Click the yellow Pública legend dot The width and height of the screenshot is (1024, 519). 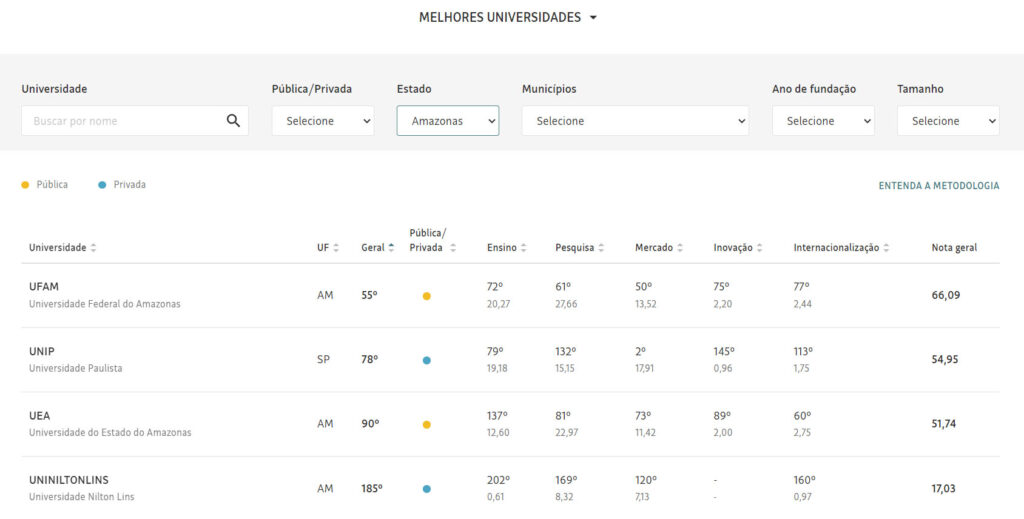click(x=25, y=185)
